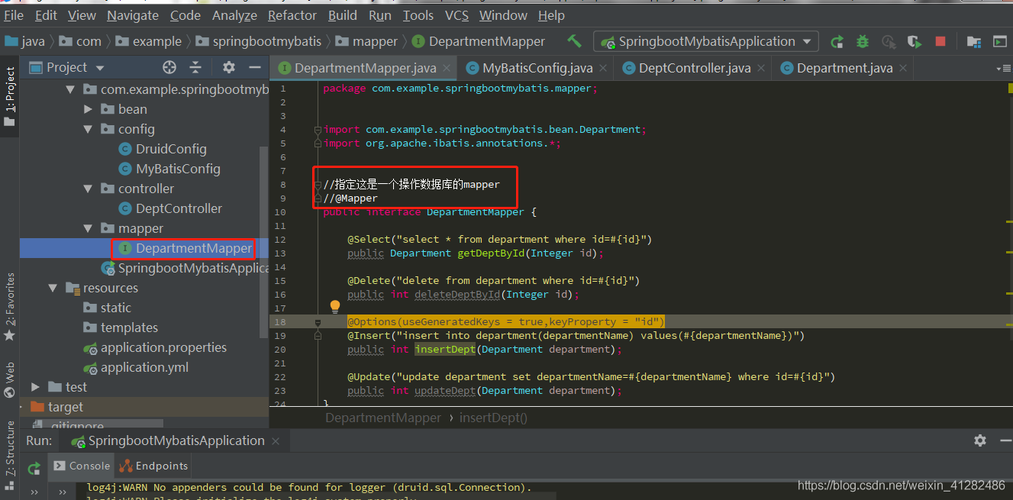Collapse the resources folder
Viewport: 1013px width, 500px height.
point(53,288)
